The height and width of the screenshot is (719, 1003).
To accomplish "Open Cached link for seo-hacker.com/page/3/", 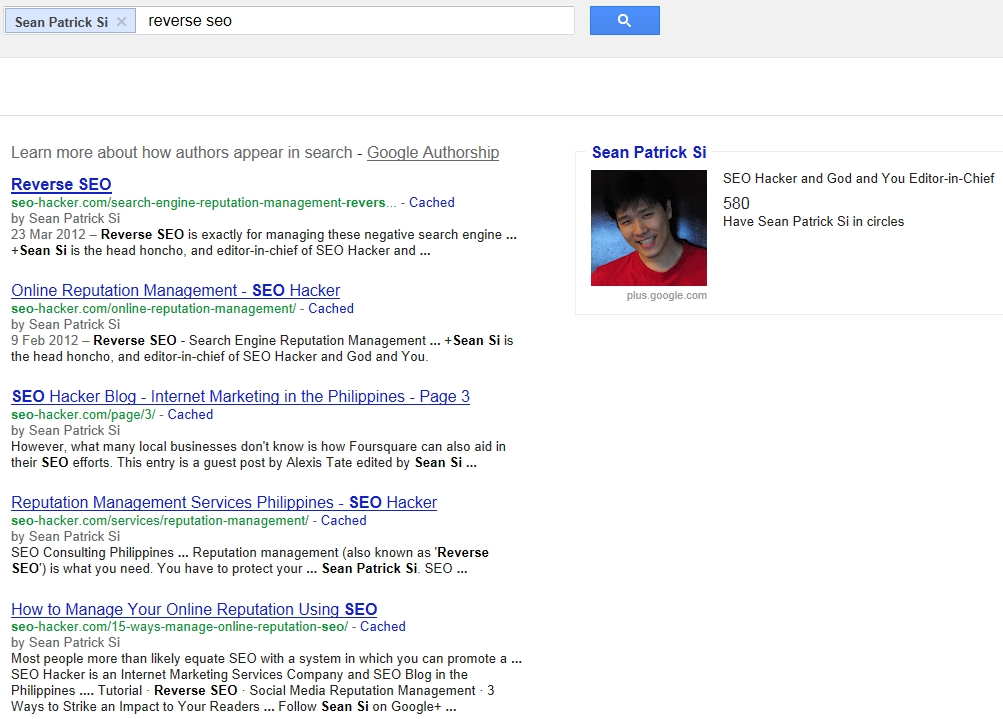I will tap(190, 414).
